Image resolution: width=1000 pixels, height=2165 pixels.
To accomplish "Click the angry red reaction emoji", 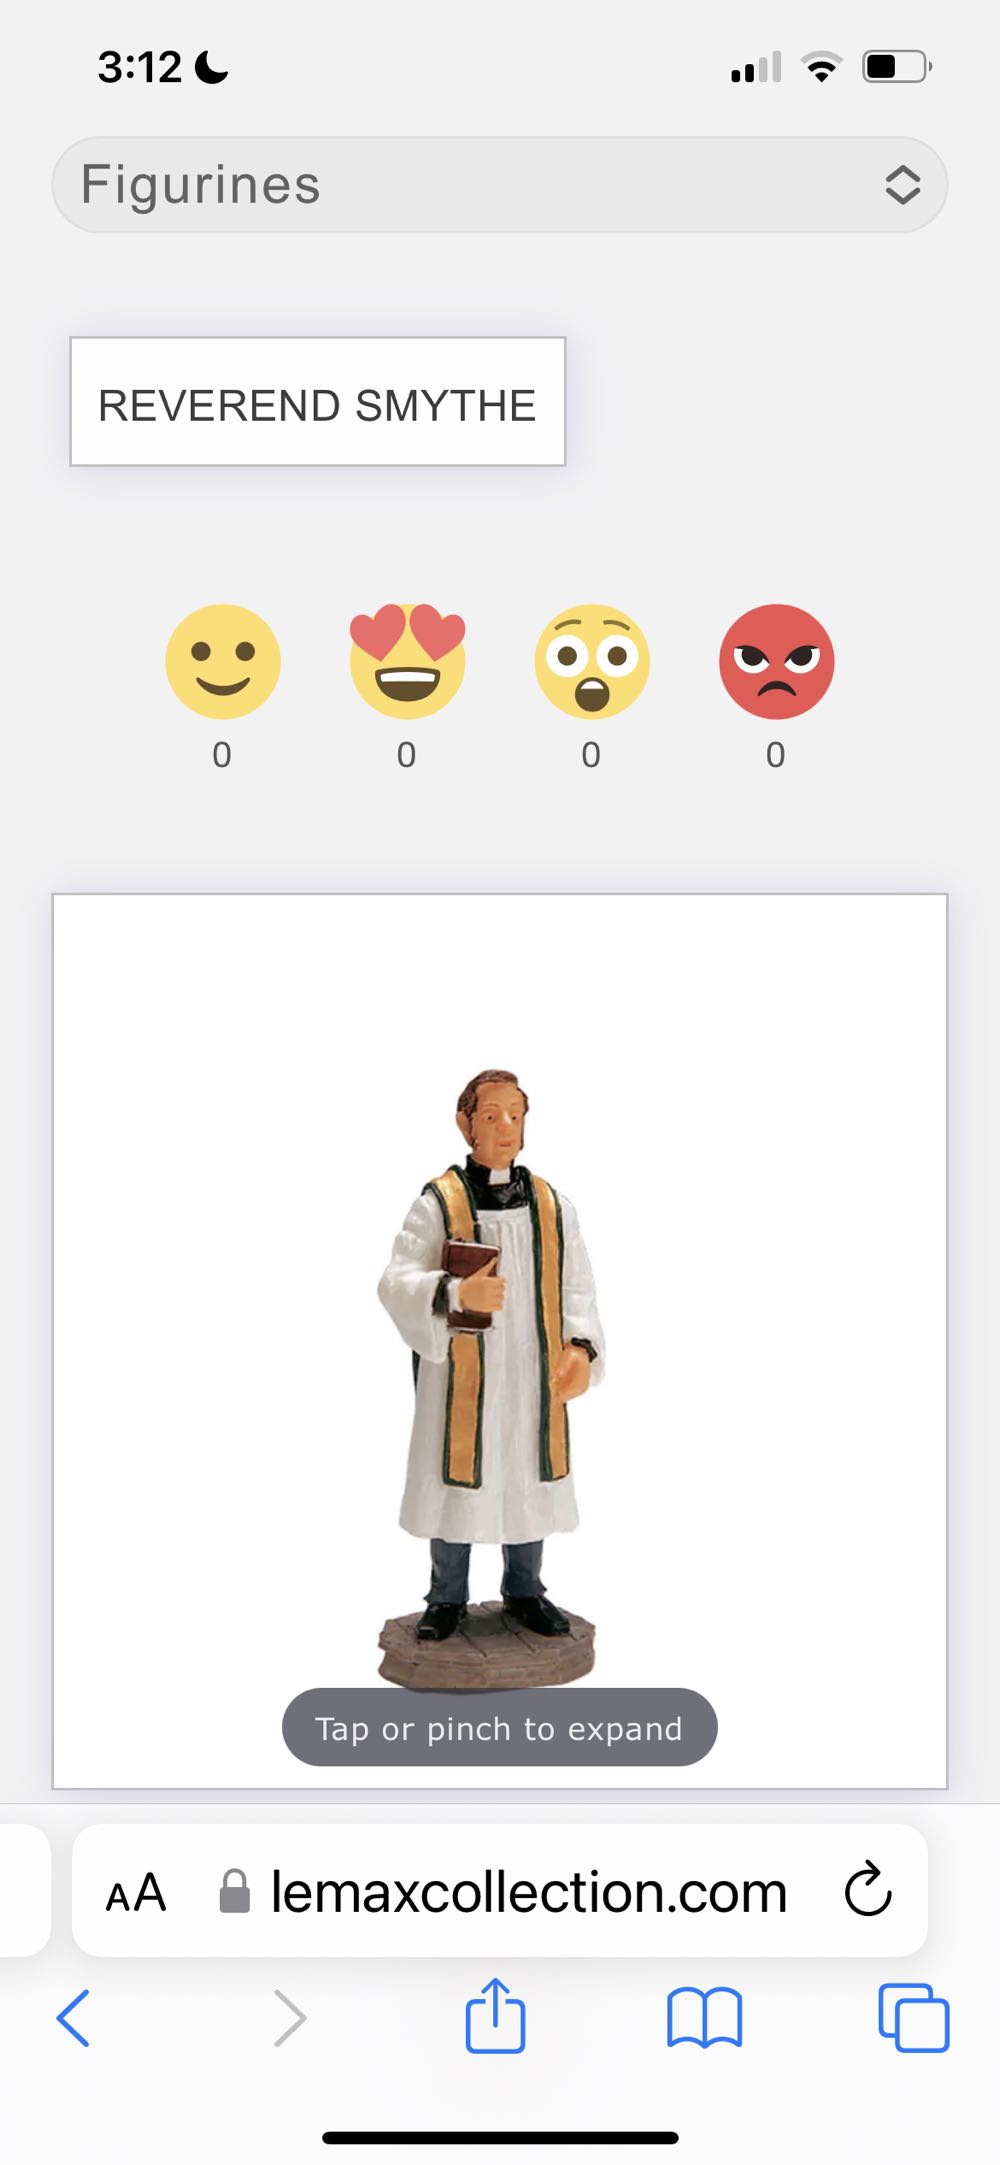I will point(776,661).
